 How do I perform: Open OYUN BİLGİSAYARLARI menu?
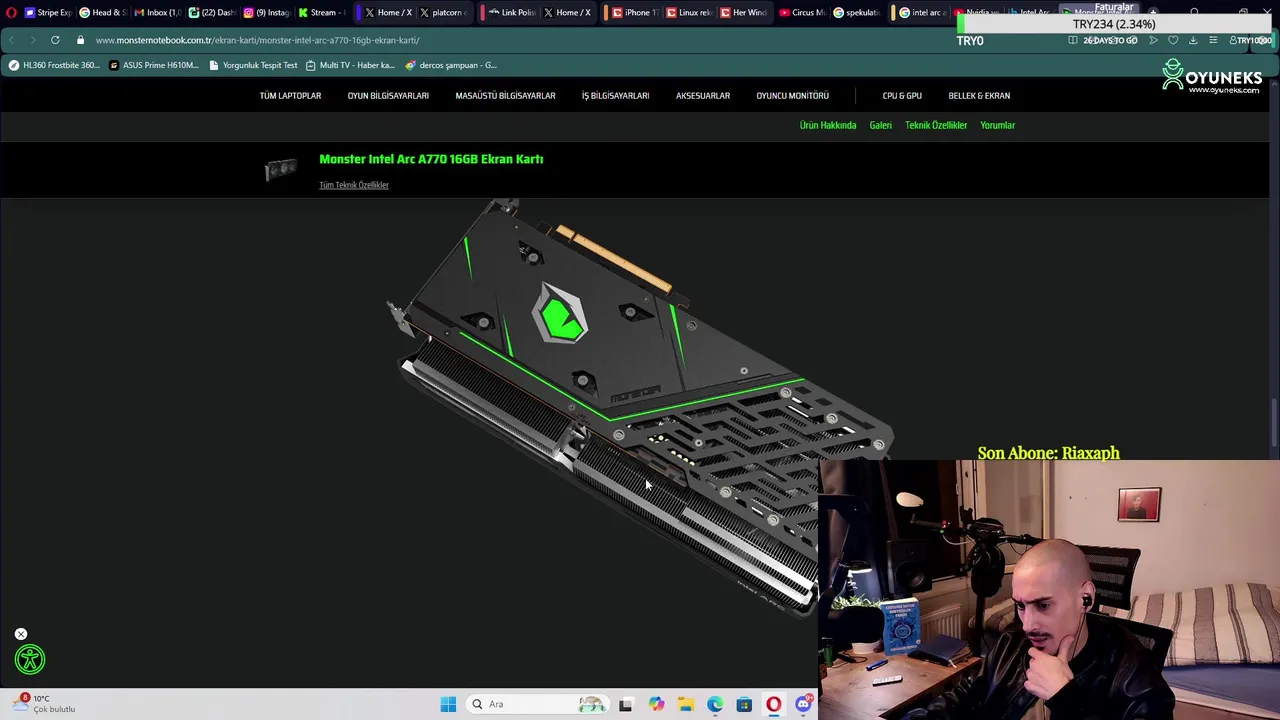388,96
